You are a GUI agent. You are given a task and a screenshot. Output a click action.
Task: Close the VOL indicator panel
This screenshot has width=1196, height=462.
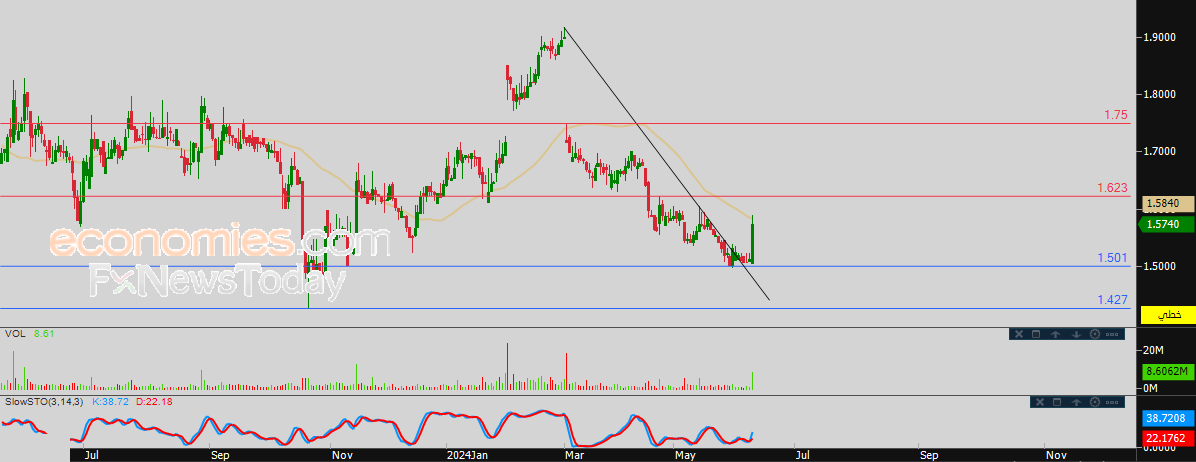(x=1019, y=334)
